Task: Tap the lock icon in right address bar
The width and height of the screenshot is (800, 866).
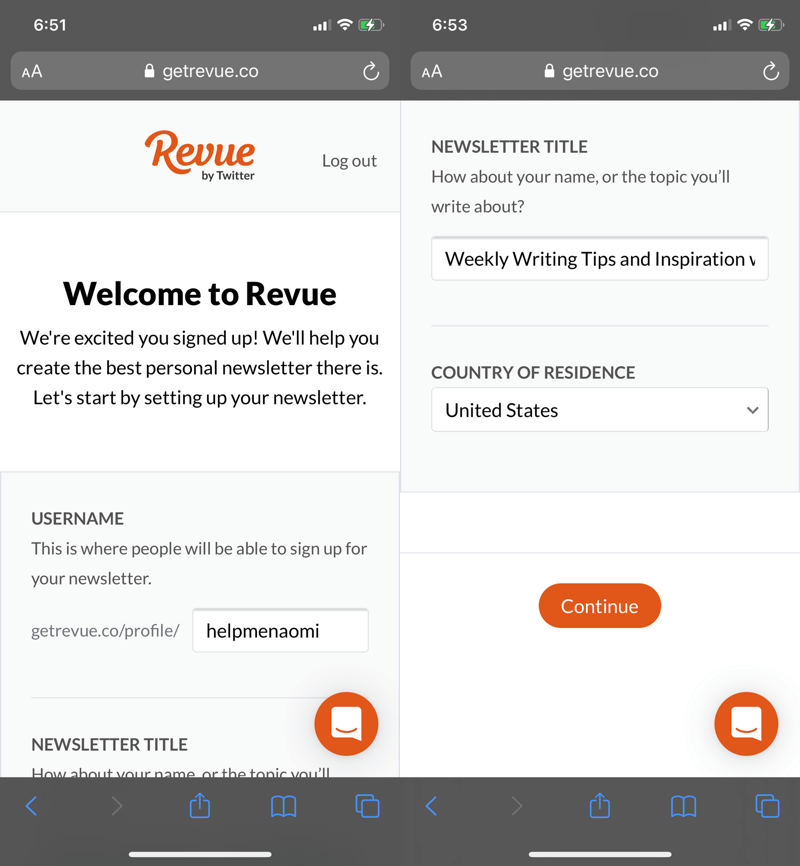Action: tap(549, 71)
